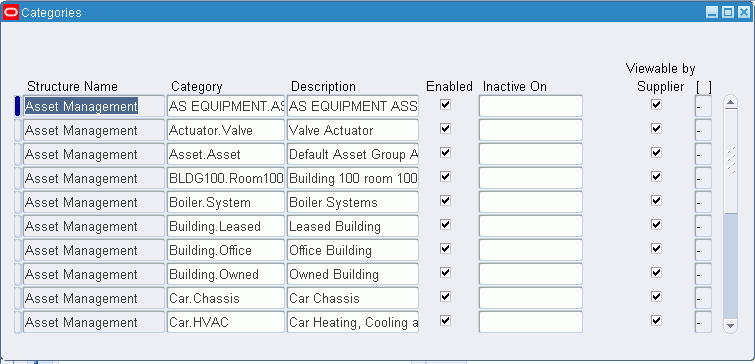Viewport: 755px width, 364px height.
Task: Click scrollbar down arrow
Action: coord(730,326)
